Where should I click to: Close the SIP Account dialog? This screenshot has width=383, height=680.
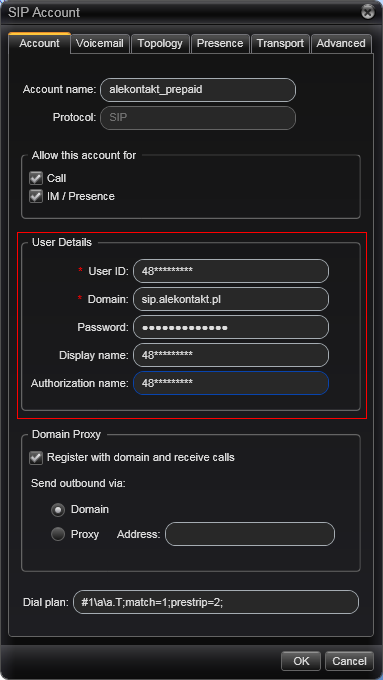point(368,12)
